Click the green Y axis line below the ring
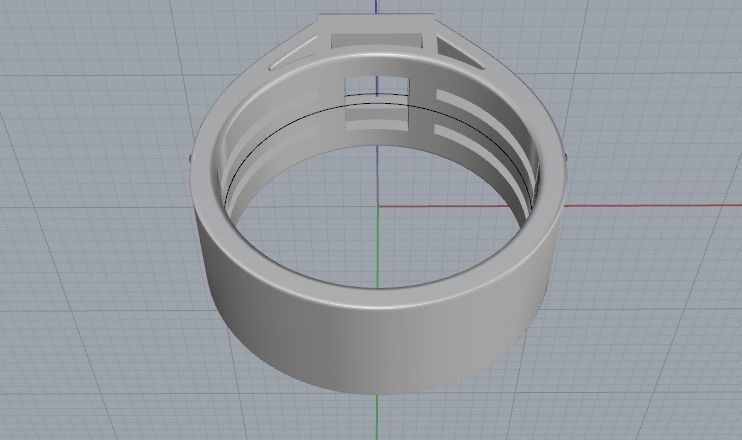Screen dimensions: 742x440 (x=377, y=417)
